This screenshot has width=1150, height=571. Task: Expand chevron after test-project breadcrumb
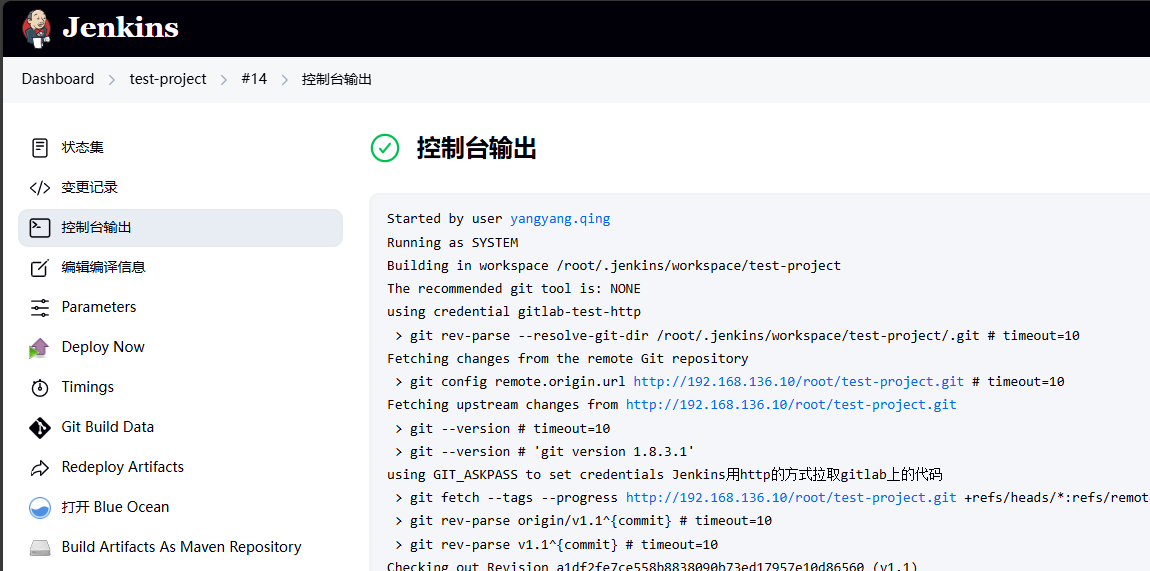tap(224, 80)
